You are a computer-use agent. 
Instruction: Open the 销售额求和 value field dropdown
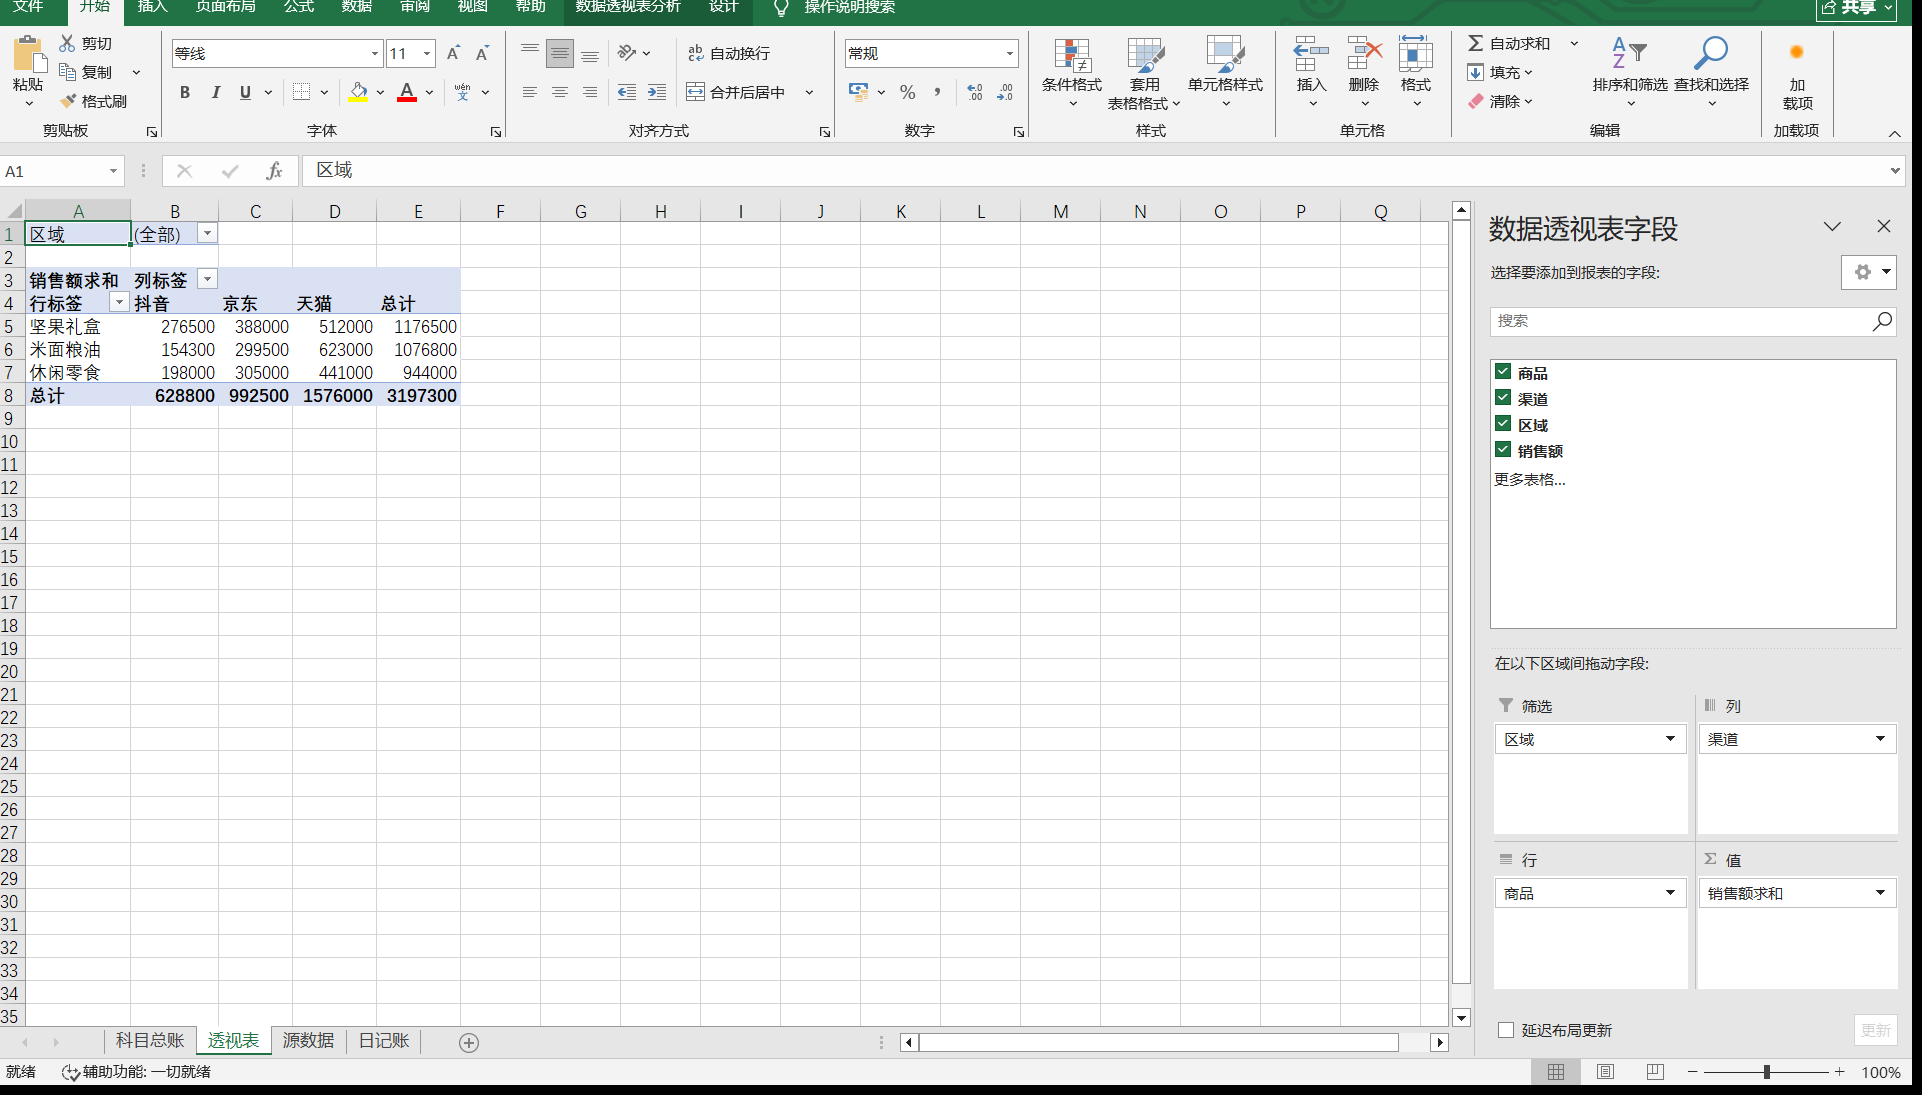point(1880,893)
